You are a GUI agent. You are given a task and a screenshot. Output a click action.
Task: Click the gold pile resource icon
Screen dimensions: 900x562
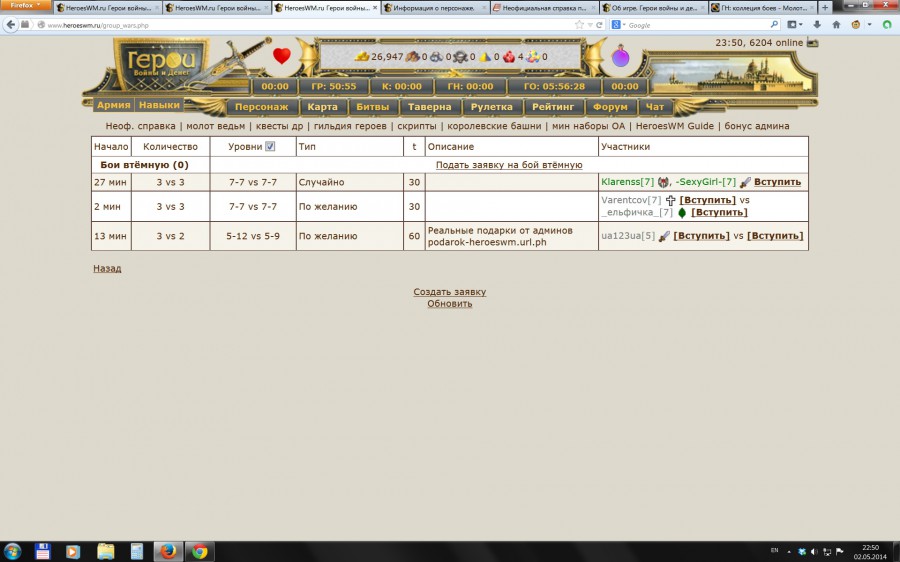pos(362,57)
